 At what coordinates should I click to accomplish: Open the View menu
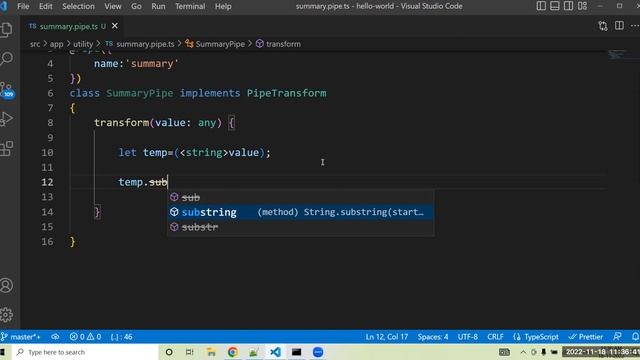coord(112,6)
